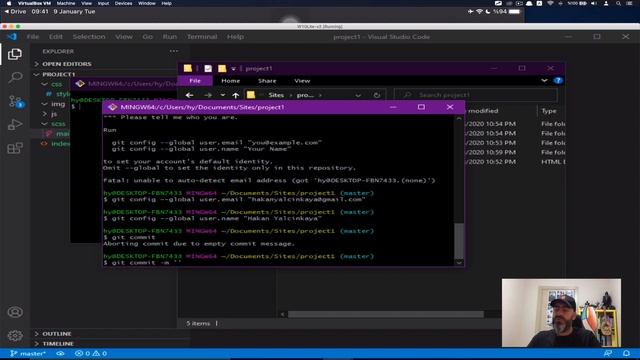Open VS Code Edit menu

(56, 37)
